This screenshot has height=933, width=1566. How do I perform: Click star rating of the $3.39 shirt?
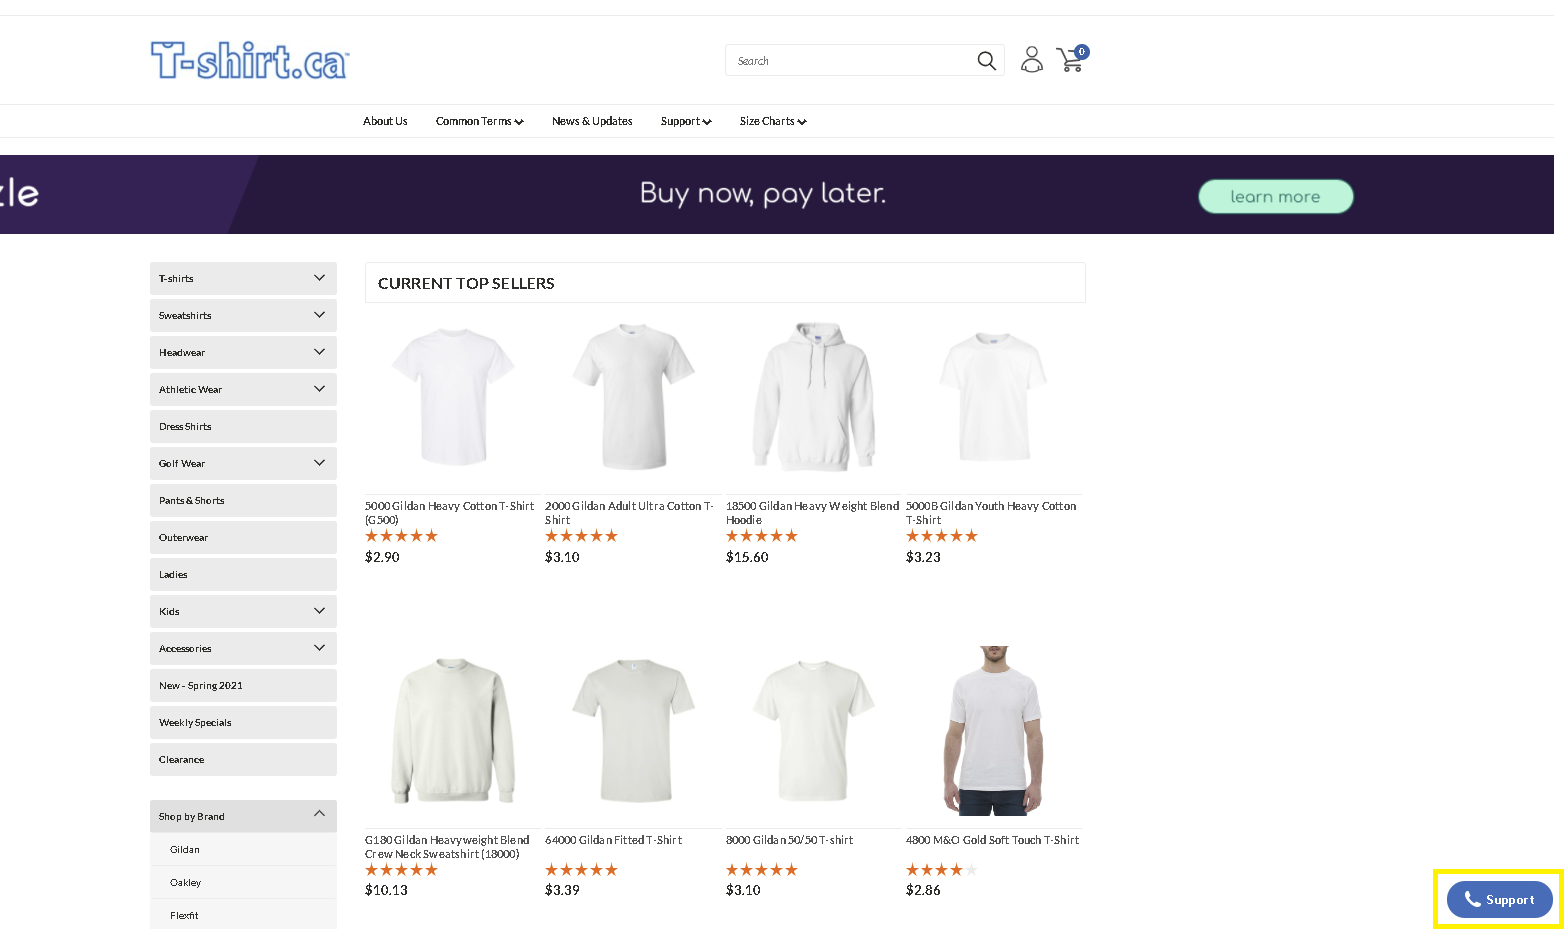[581, 870]
